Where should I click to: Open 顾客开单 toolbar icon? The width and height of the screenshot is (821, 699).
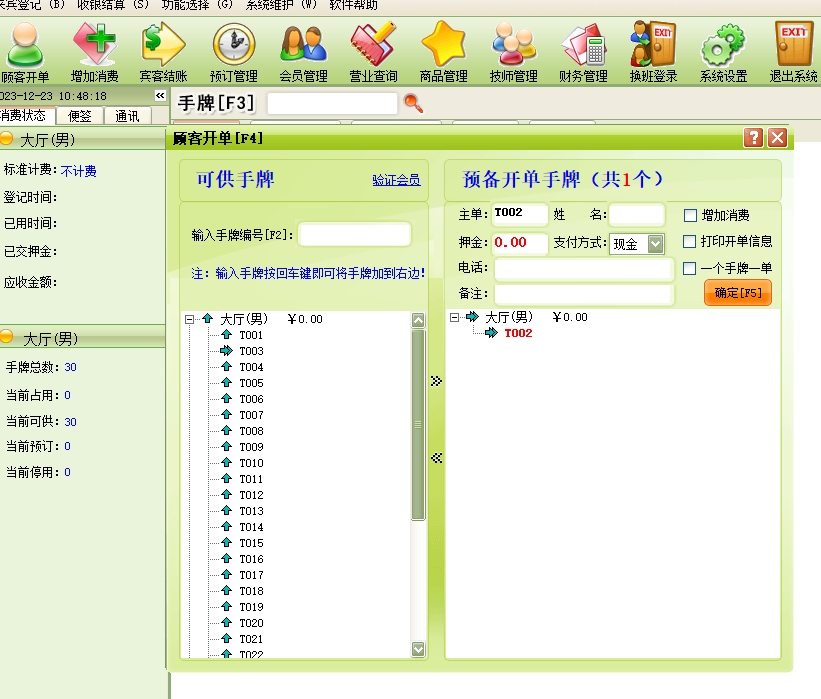(25, 50)
